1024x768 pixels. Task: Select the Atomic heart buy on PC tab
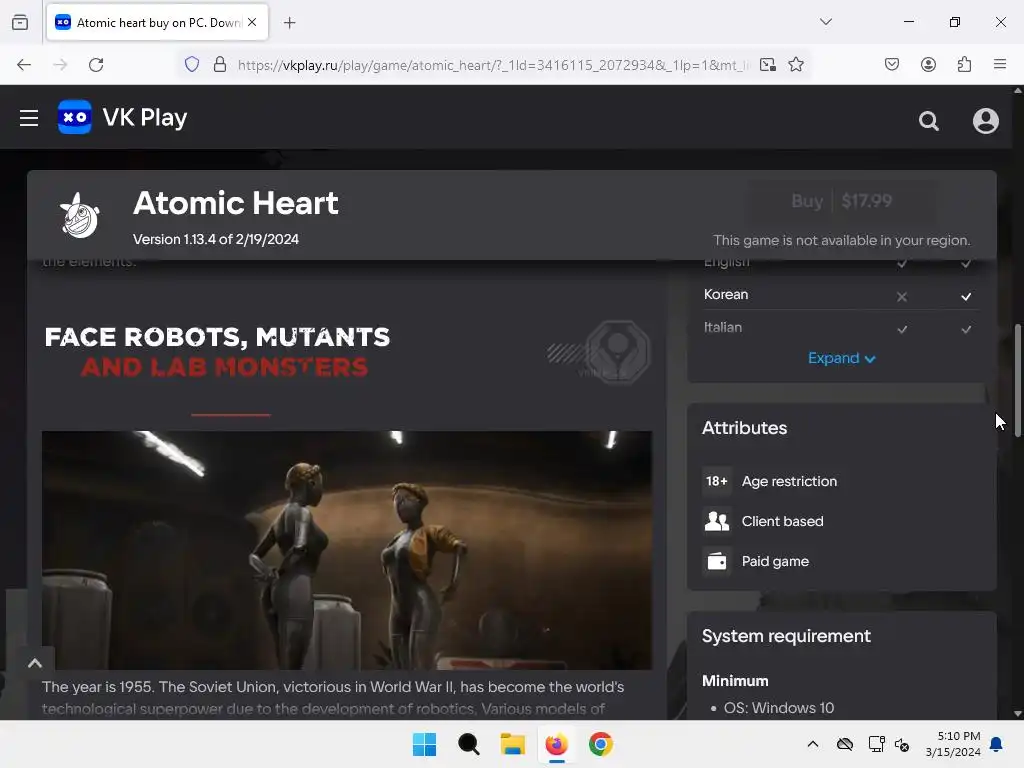coord(157,23)
